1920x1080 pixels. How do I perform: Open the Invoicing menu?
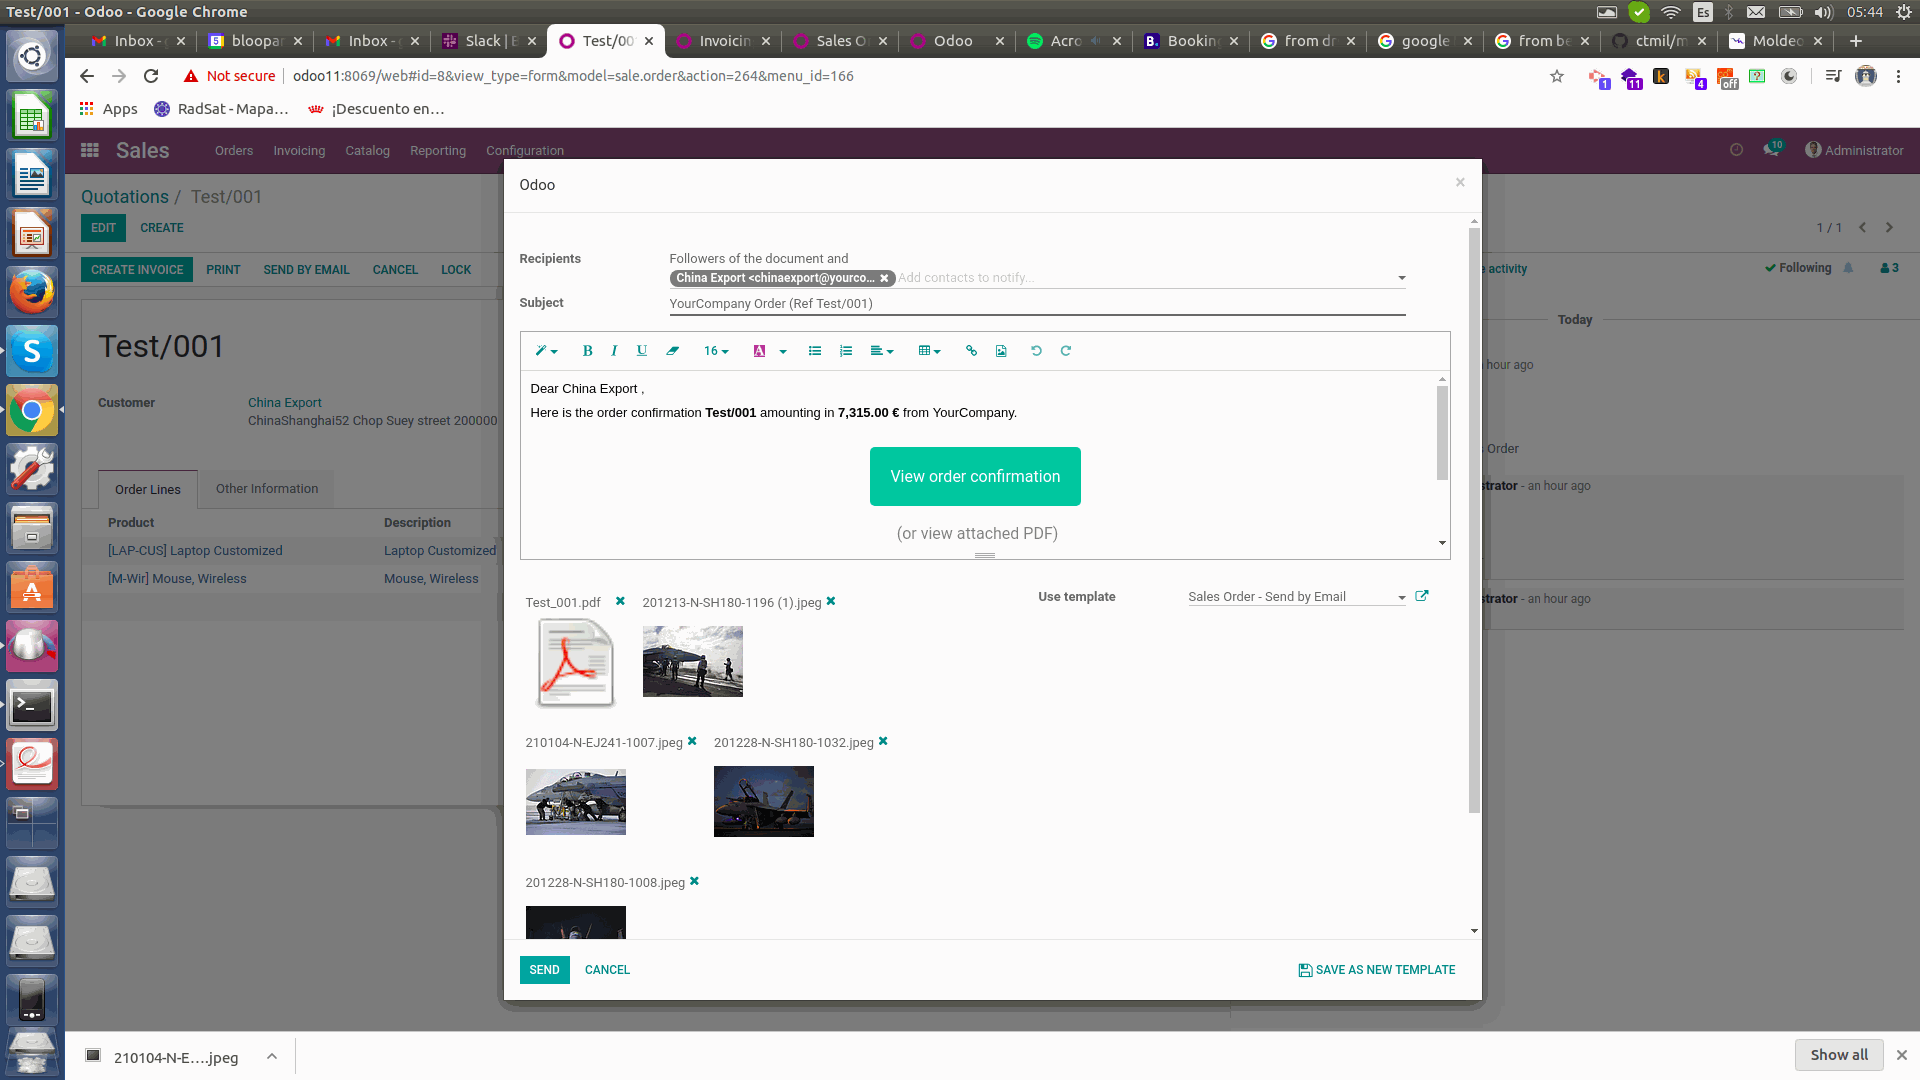click(299, 151)
